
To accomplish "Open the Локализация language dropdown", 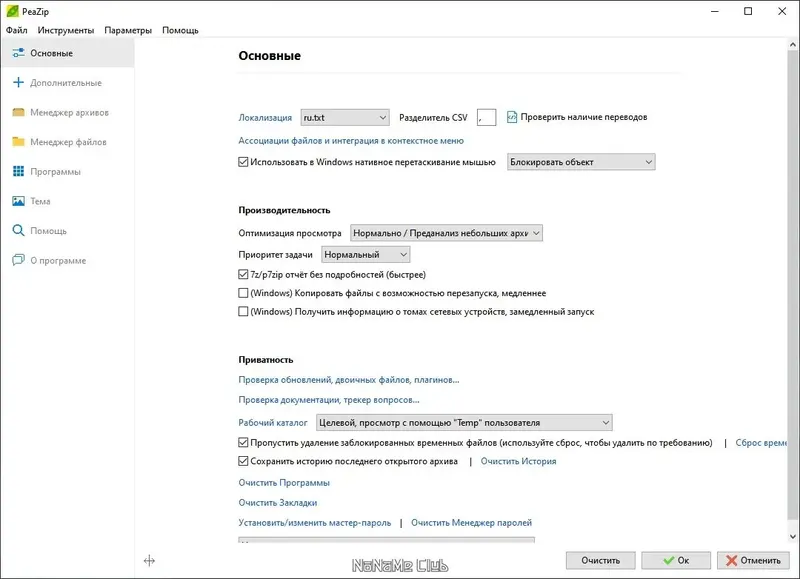I will 344,116.
